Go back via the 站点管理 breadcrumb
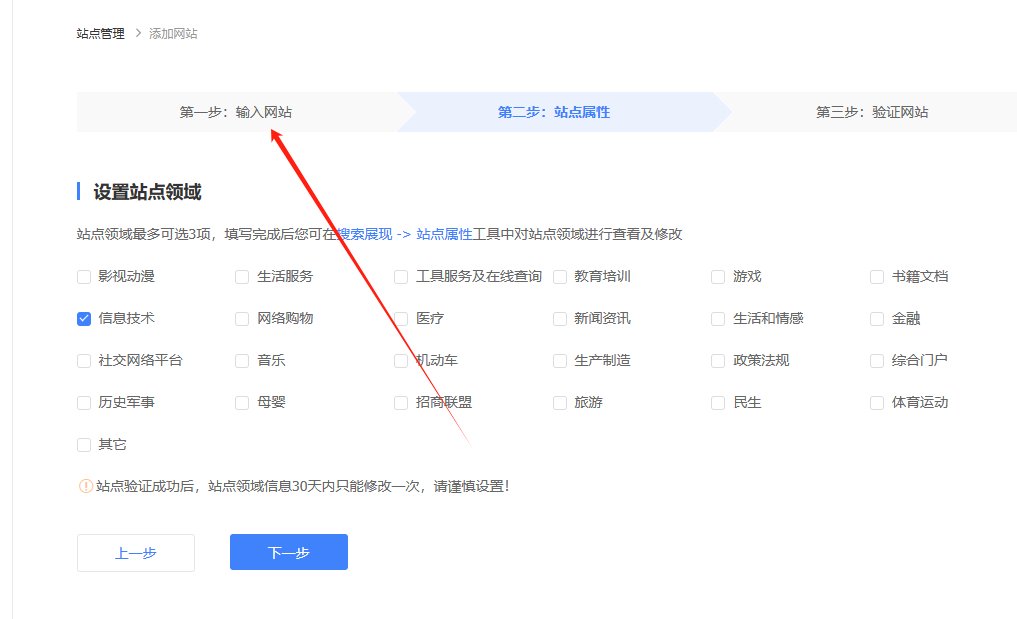 point(98,33)
